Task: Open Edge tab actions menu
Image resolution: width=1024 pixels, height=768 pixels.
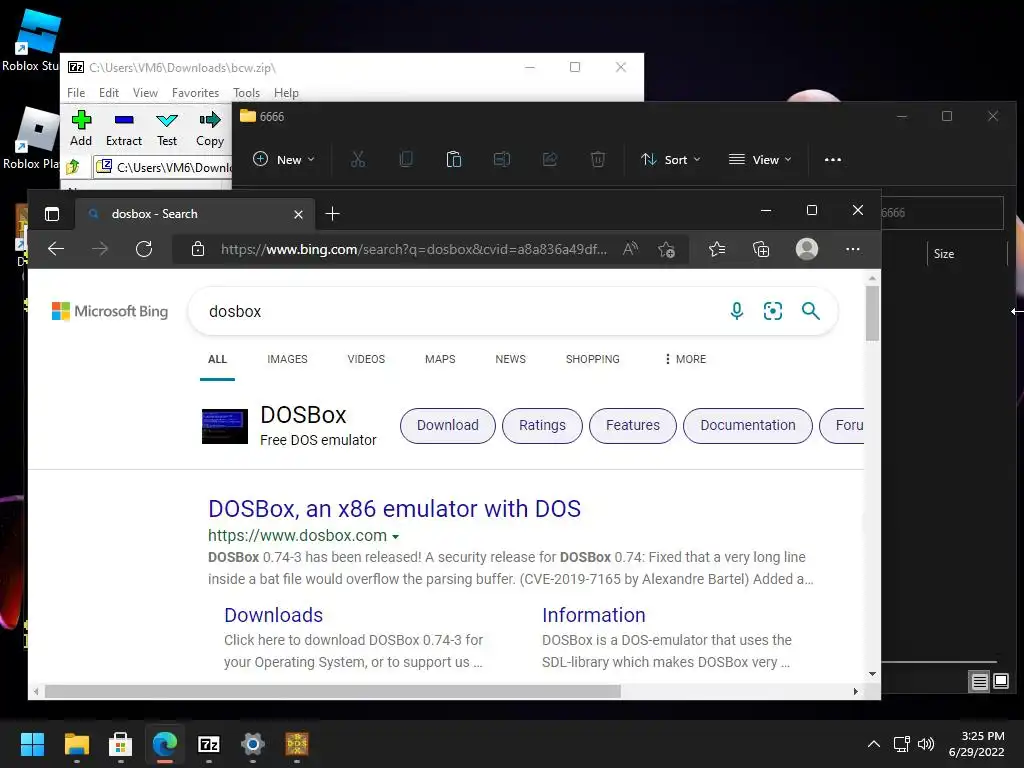Action: tap(52, 214)
